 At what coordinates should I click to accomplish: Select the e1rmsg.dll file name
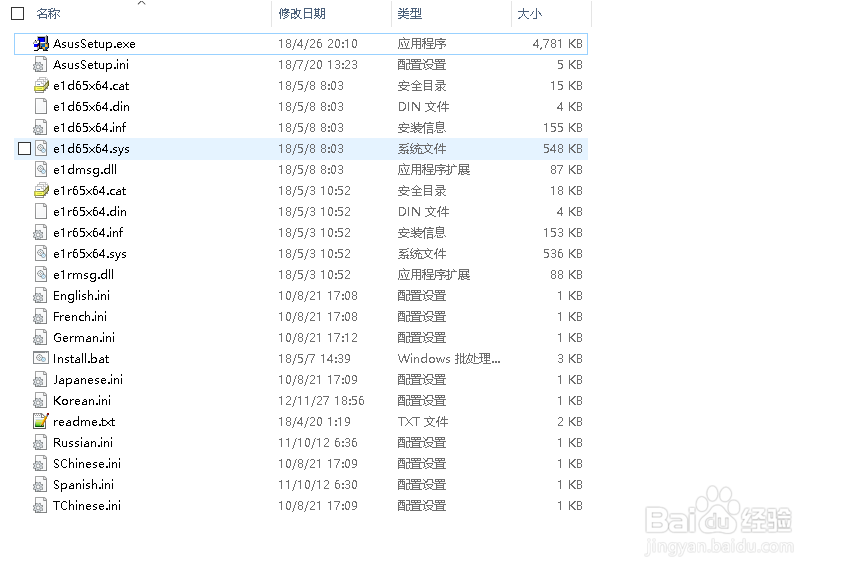tap(83, 275)
